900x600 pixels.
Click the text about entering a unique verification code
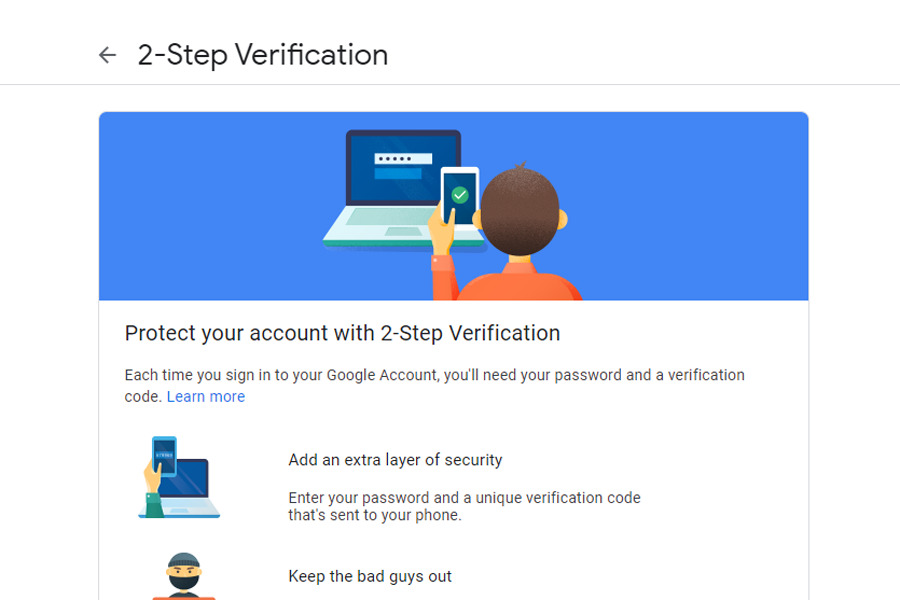464,506
